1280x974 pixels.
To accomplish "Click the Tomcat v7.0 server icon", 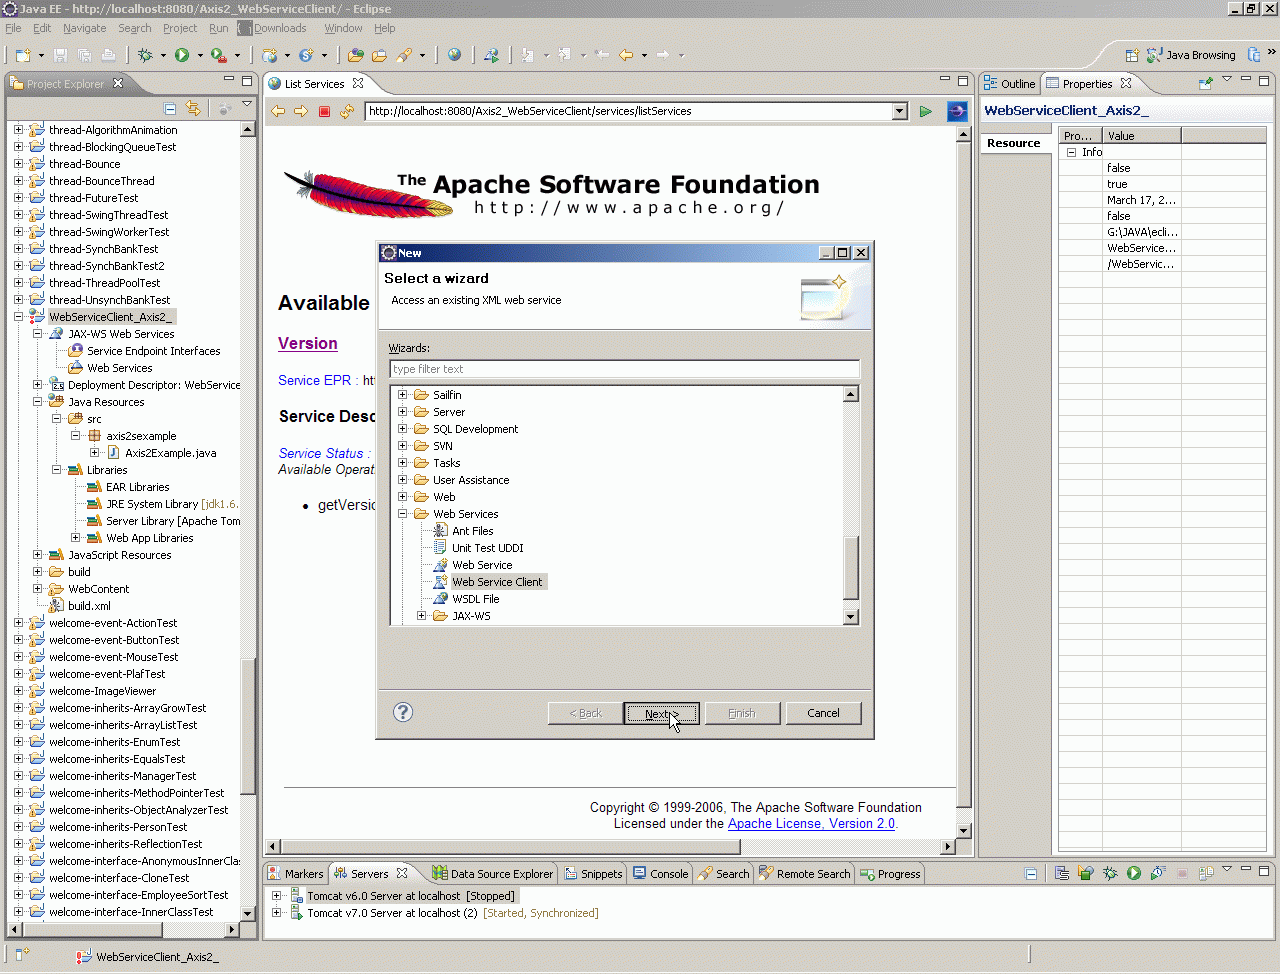I will tap(296, 913).
